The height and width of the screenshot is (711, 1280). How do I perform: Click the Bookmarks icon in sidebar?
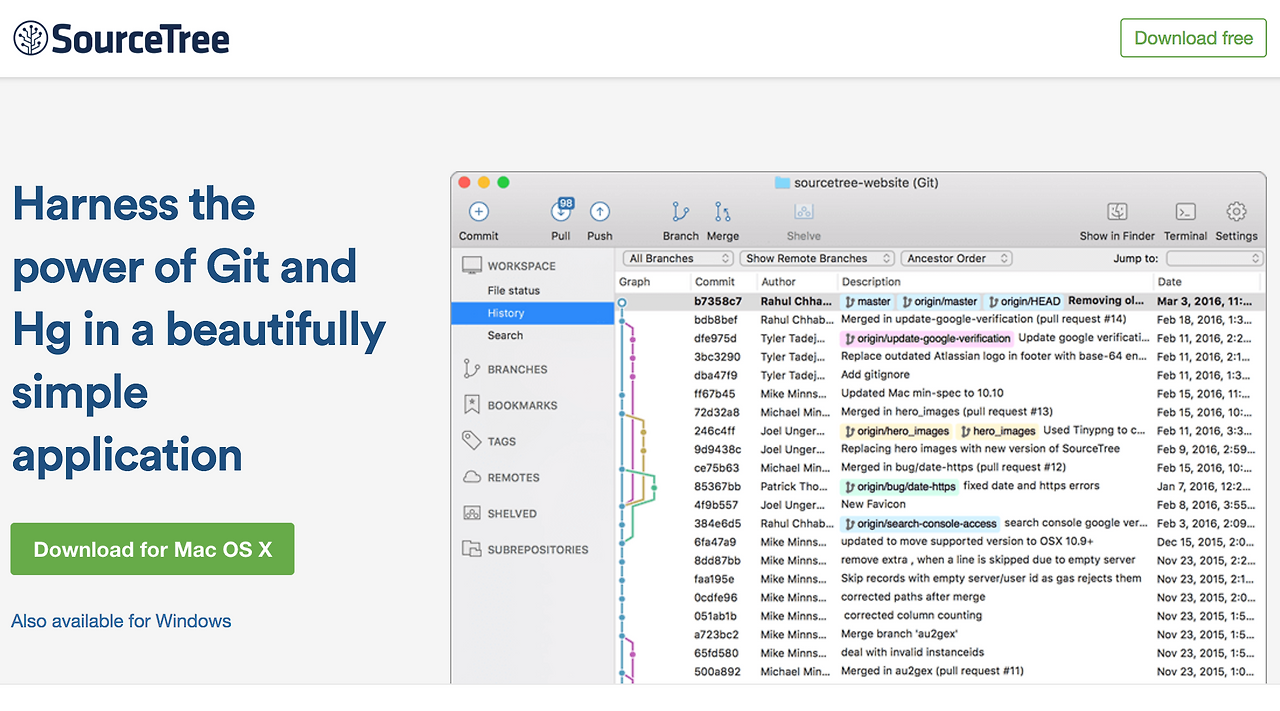click(x=471, y=405)
